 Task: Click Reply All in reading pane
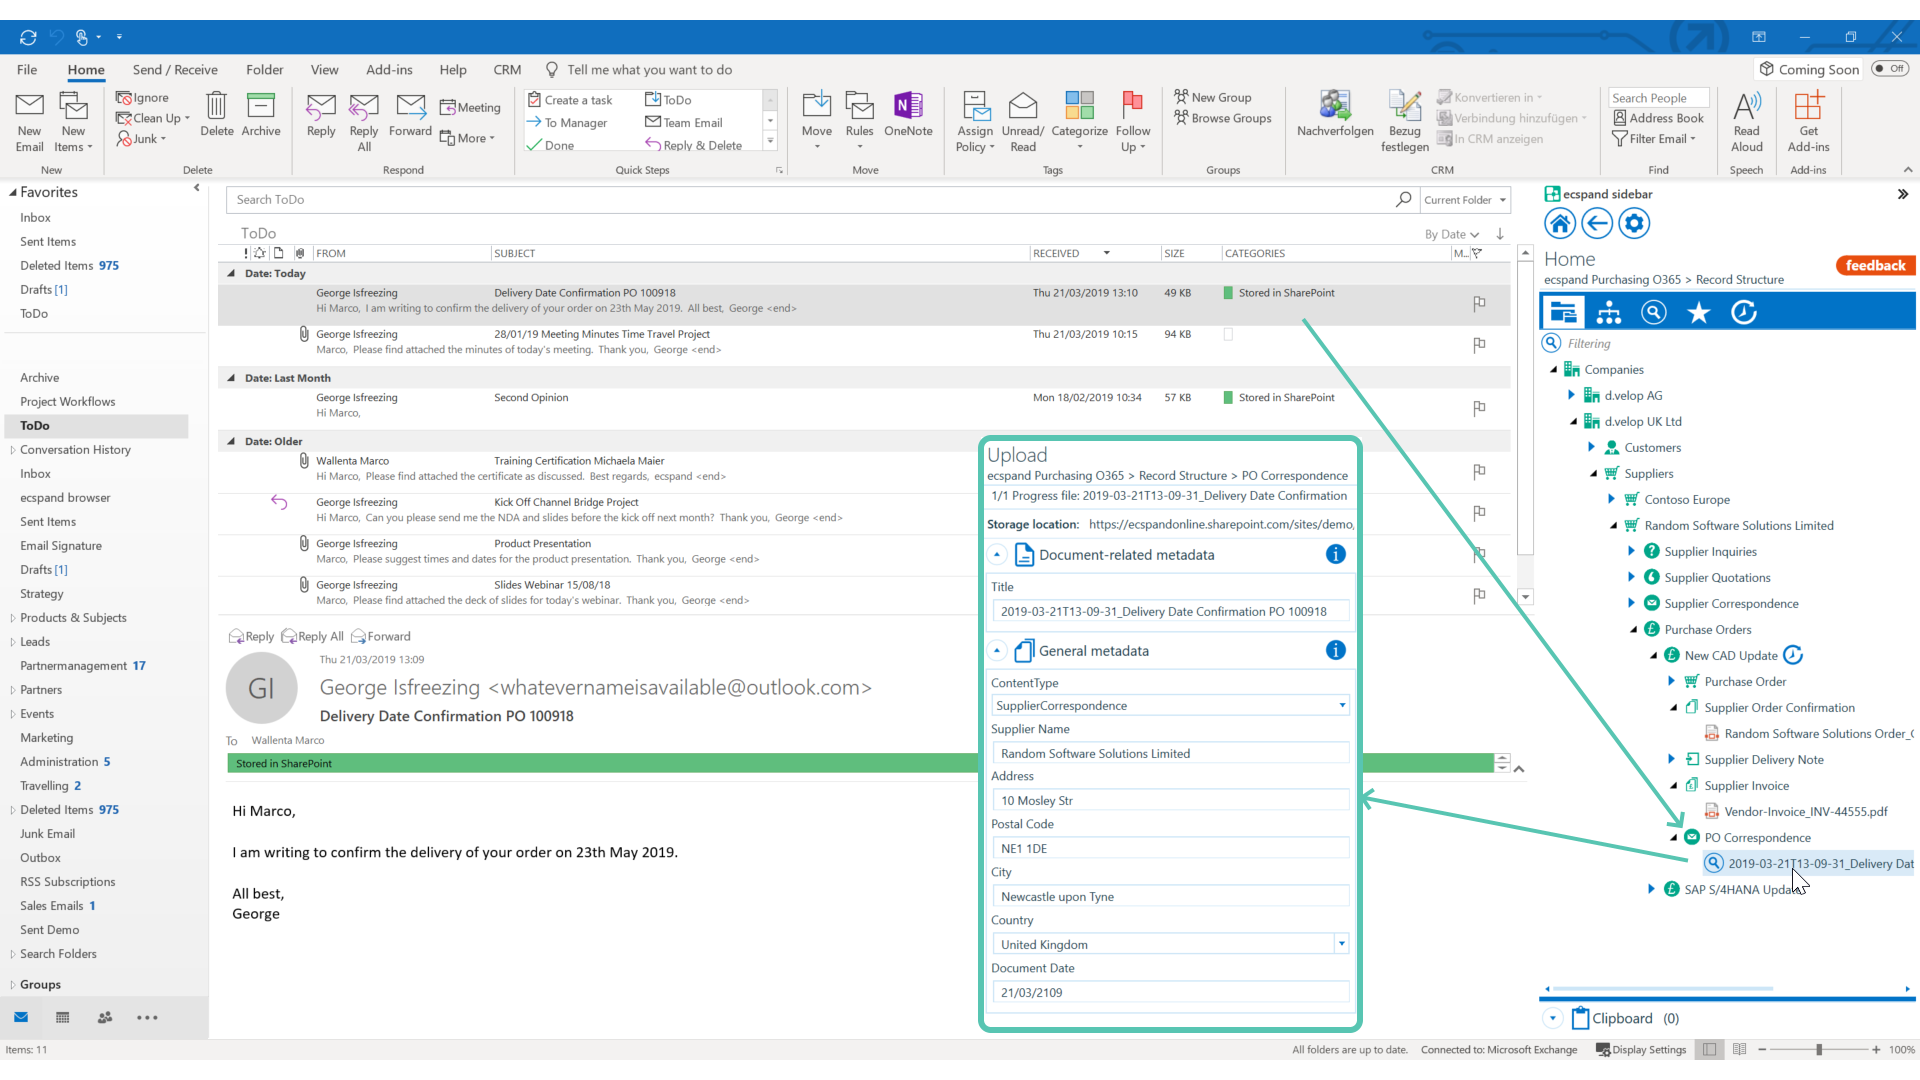[x=313, y=636]
